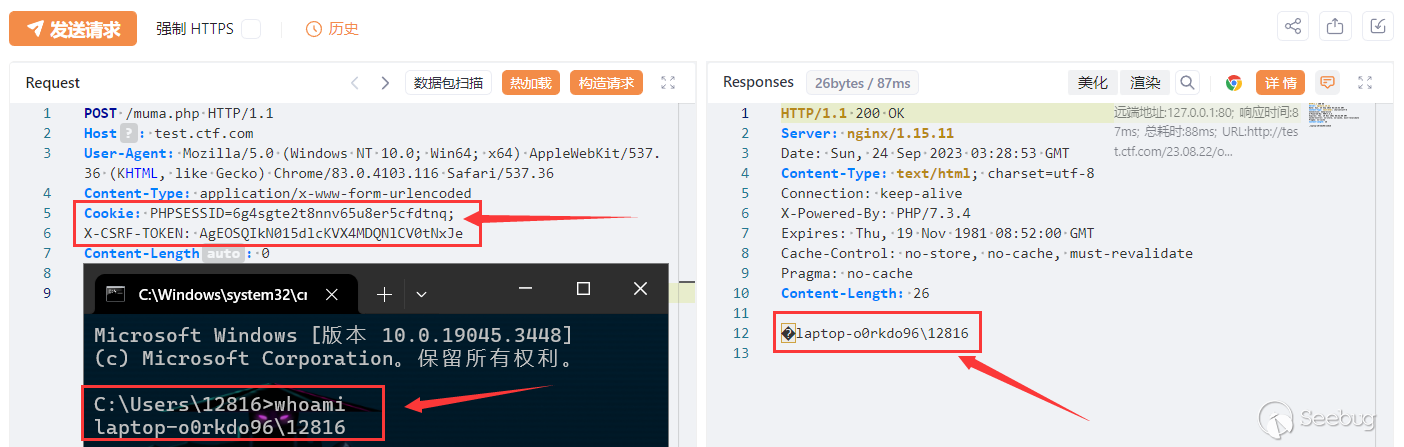The width and height of the screenshot is (1404, 447).
Task: Open the 历史 history link
Action: (332, 29)
